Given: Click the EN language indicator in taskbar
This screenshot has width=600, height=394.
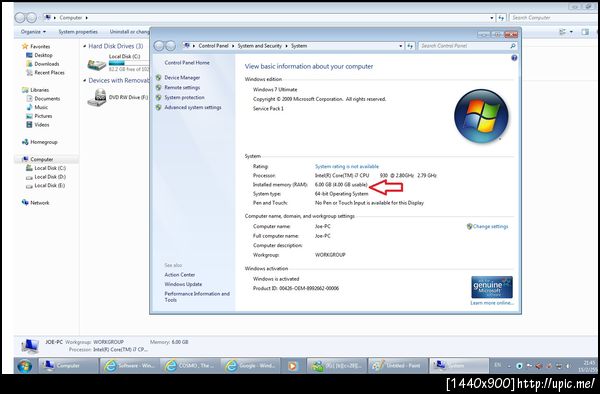Looking at the screenshot, I should point(497,365).
